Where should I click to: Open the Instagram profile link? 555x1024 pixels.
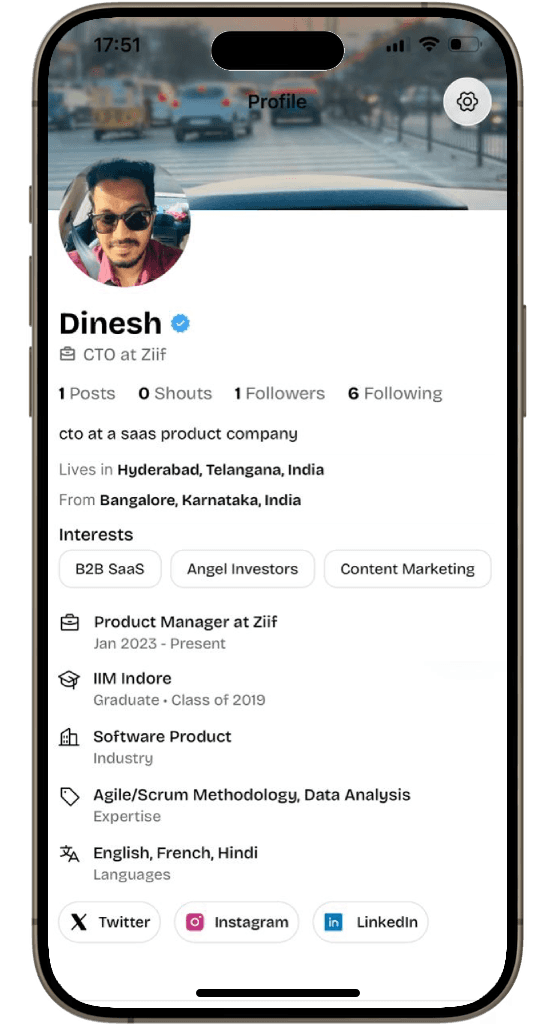[236, 922]
